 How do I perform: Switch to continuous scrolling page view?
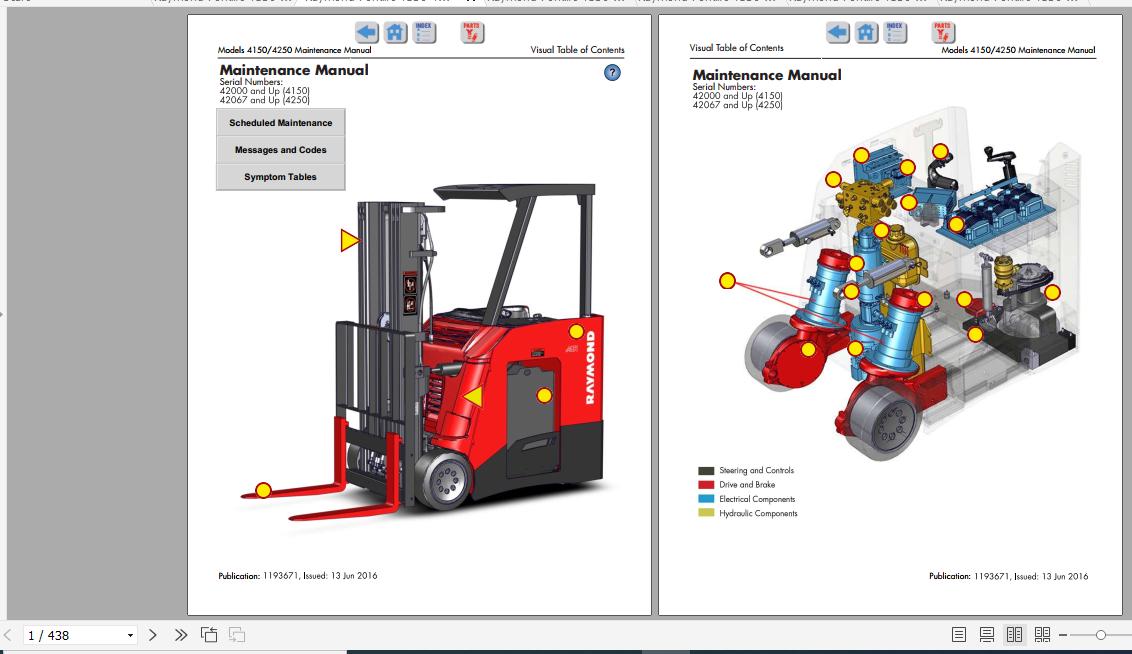(x=986, y=635)
